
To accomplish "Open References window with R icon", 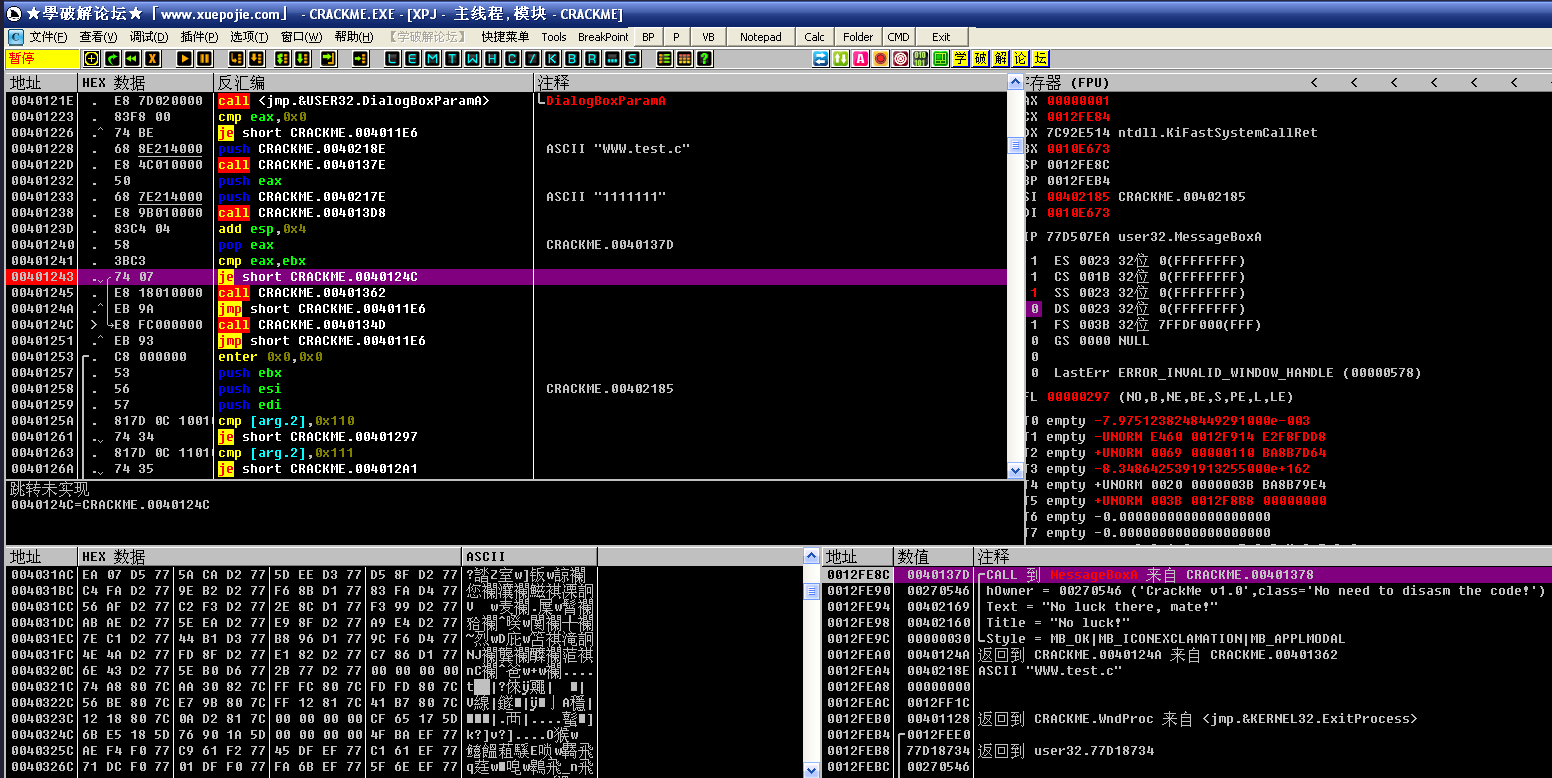I will (x=593, y=59).
